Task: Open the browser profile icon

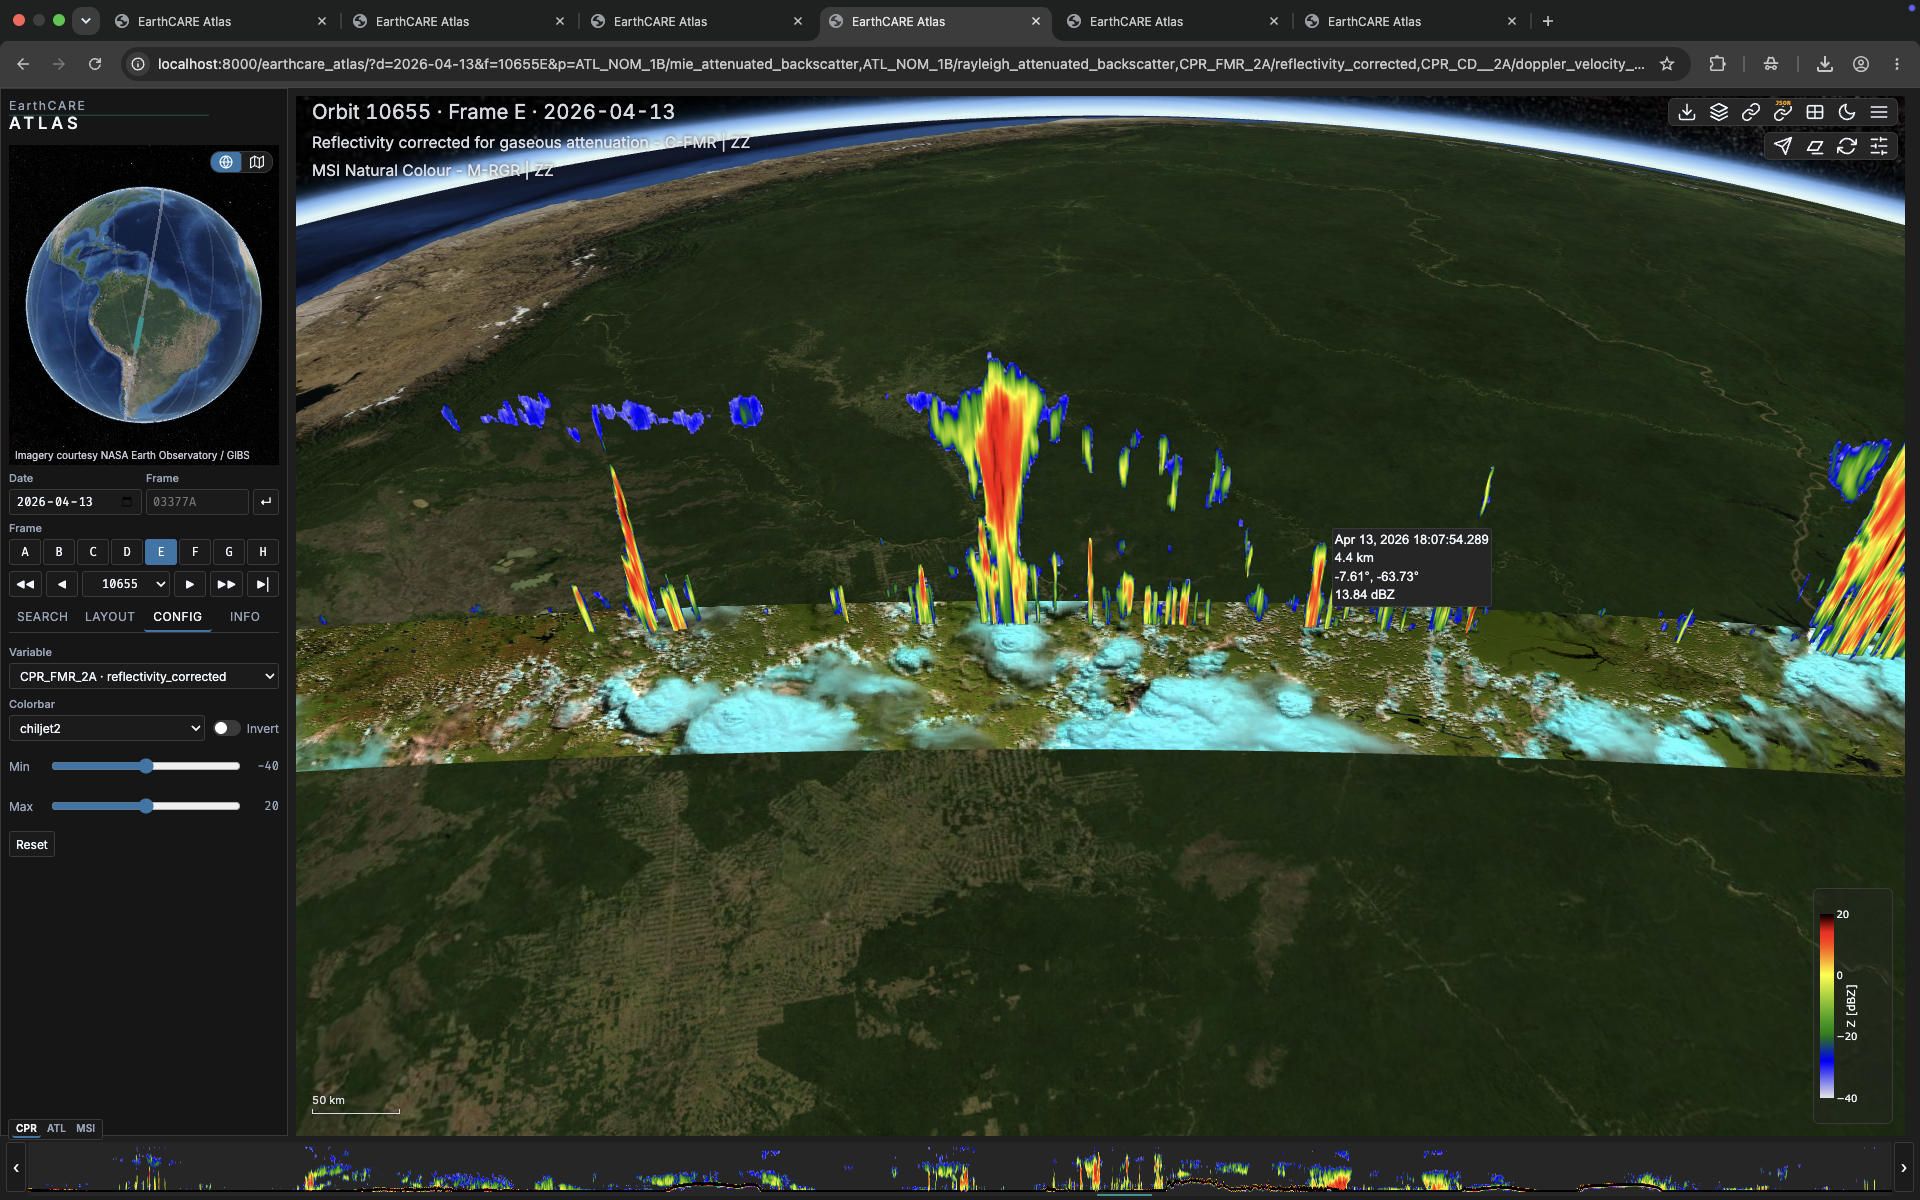Action: [1861, 64]
